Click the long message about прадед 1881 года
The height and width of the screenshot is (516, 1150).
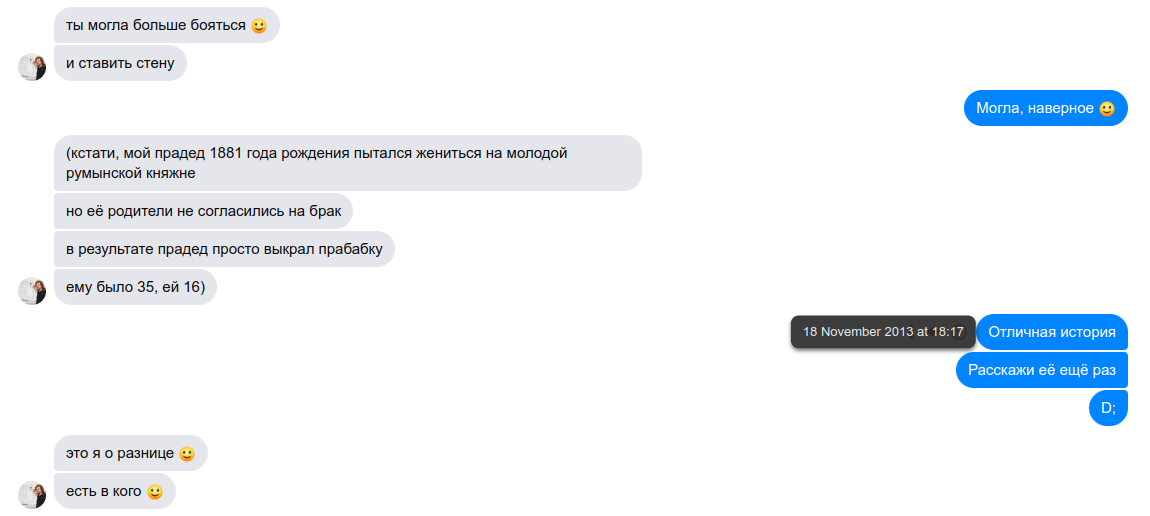pyautogui.click(x=348, y=163)
